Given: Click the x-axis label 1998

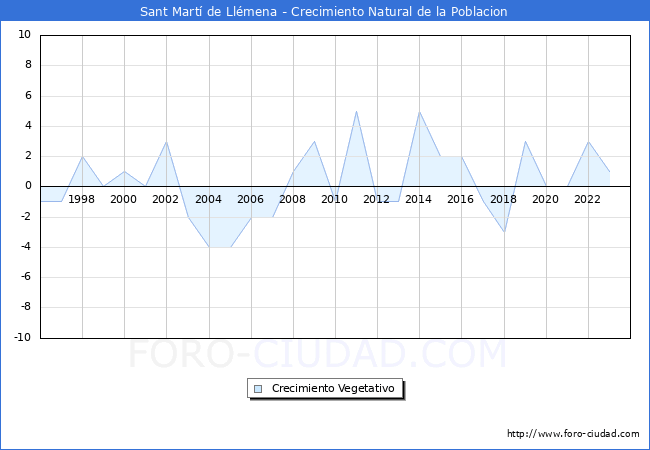Looking at the screenshot, I should [81, 199].
